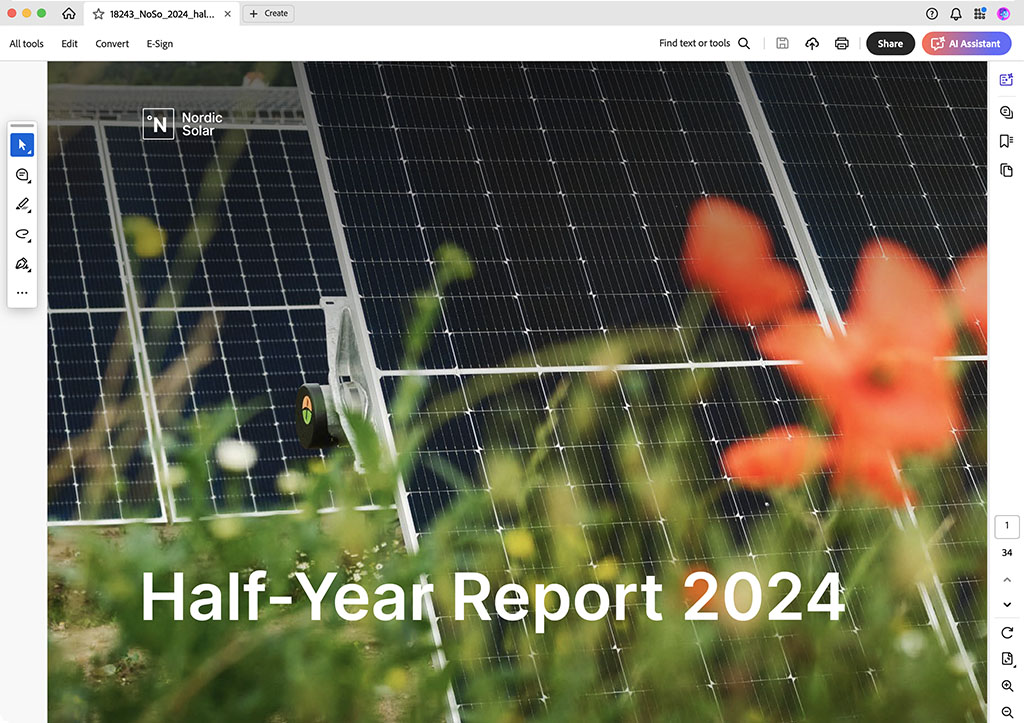Open the E-Sign menu
The width and height of the screenshot is (1024, 723).
[x=160, y=44]
